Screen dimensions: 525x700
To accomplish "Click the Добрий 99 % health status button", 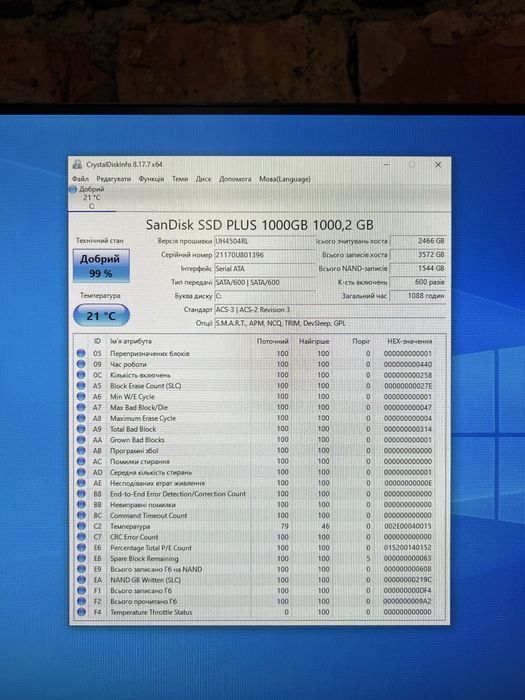I will click(101, 266).
